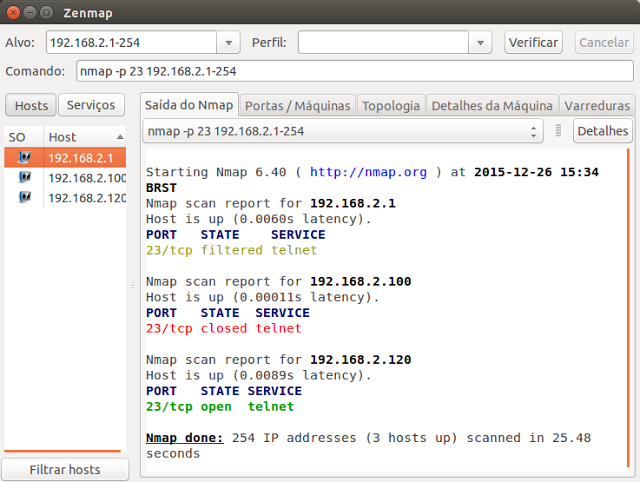
Task: Click the pane splitter handle beside host list
Action: [133, 285]
